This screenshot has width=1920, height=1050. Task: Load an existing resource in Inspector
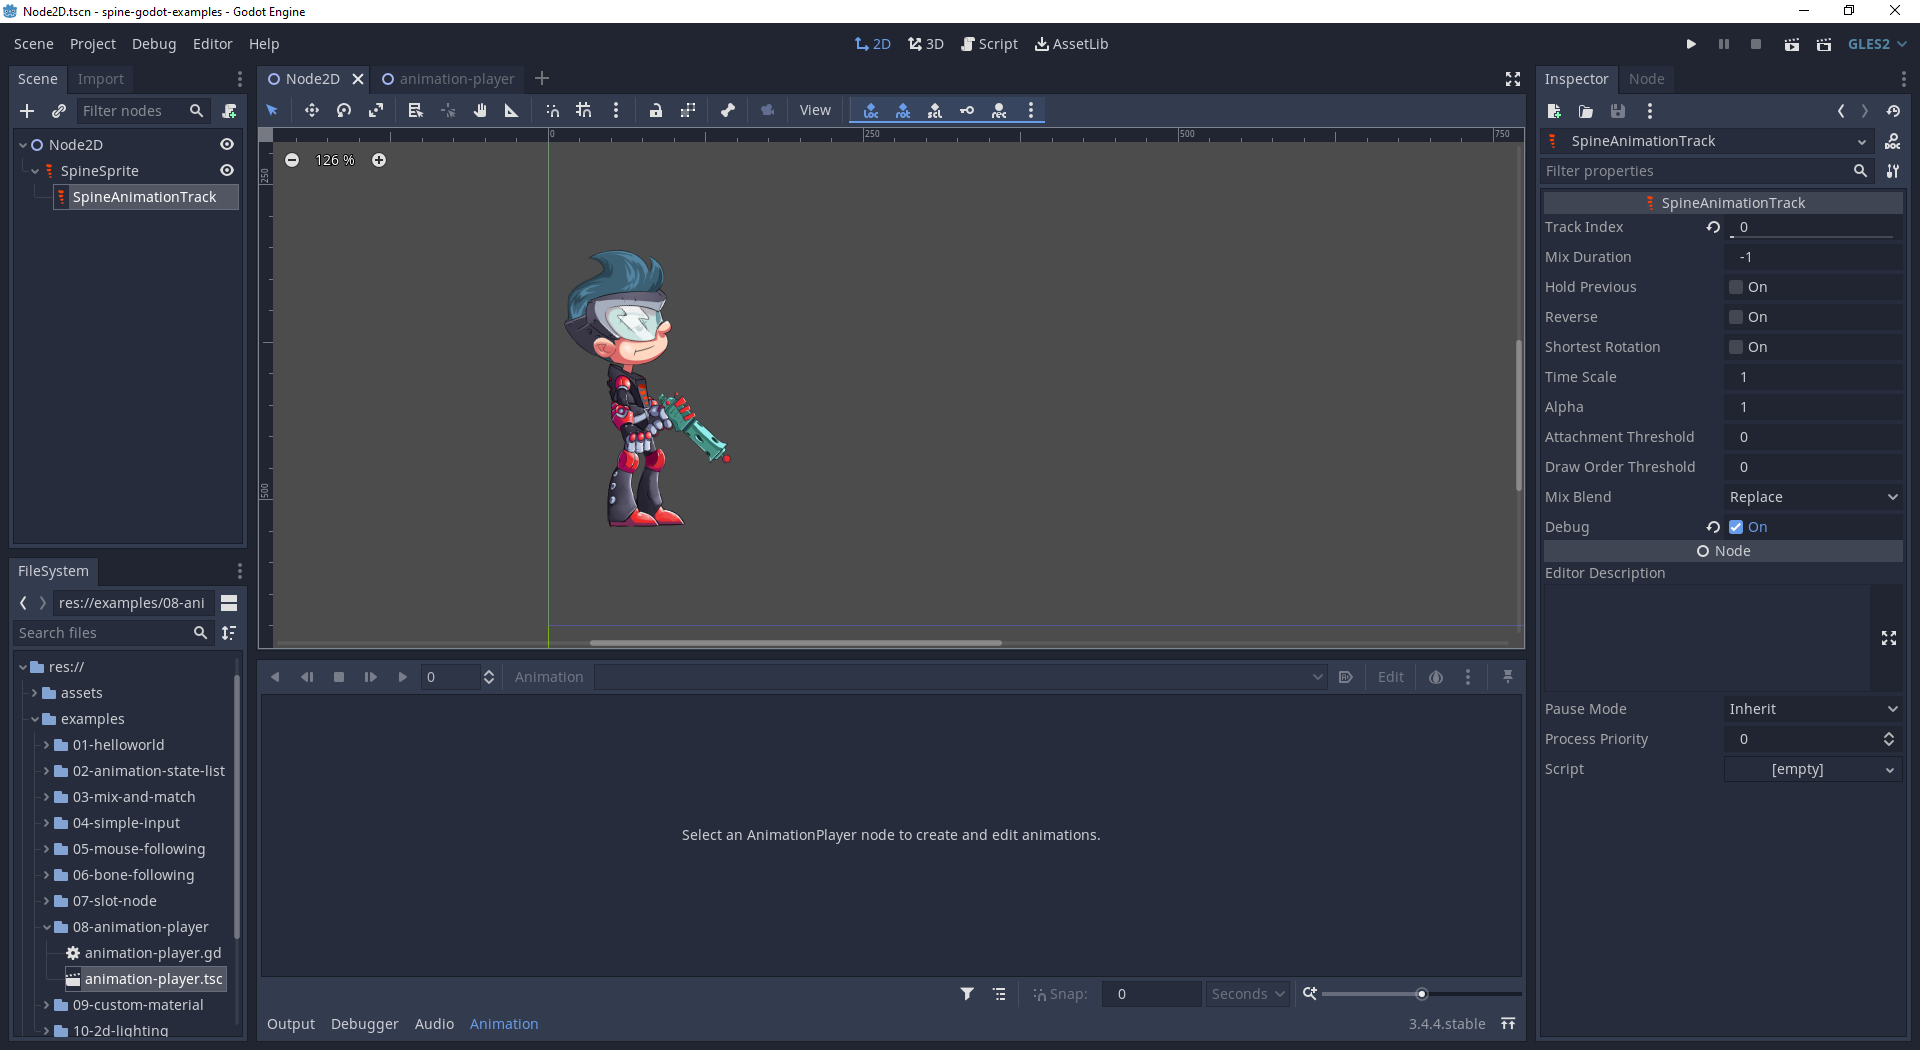click(x=1586, y=111)
